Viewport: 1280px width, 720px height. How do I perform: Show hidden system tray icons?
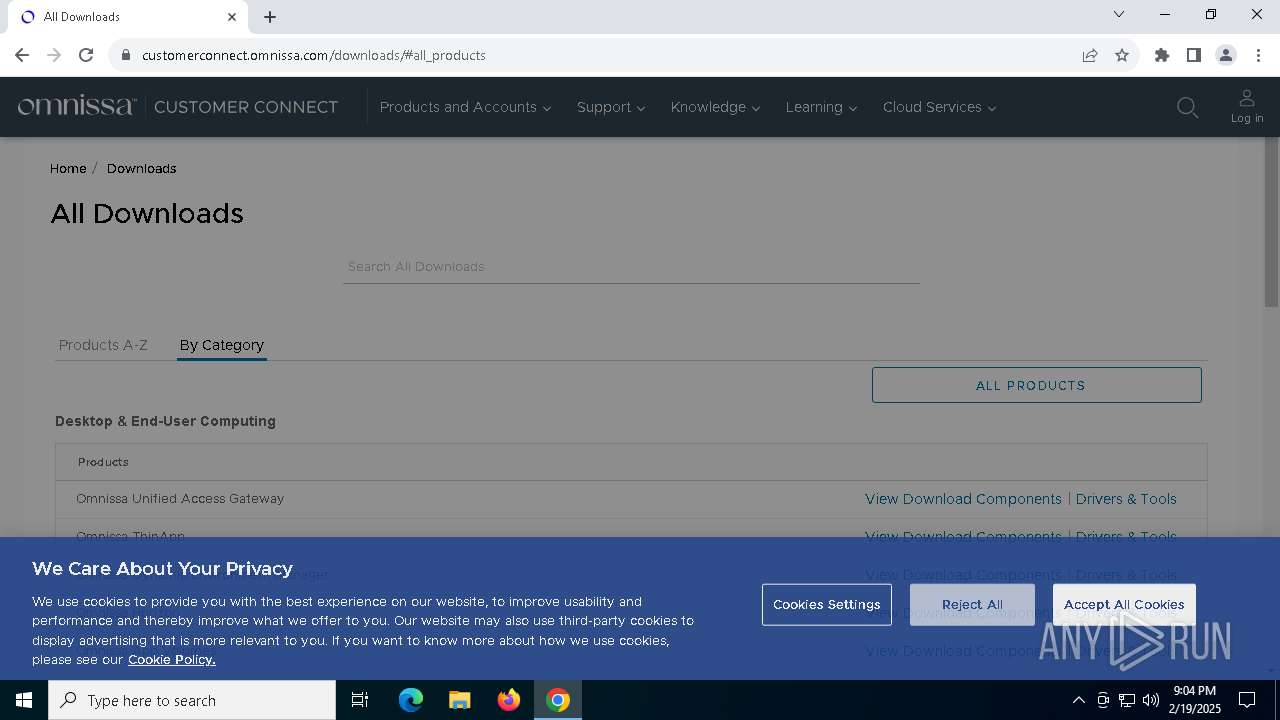click(1078, 700)
